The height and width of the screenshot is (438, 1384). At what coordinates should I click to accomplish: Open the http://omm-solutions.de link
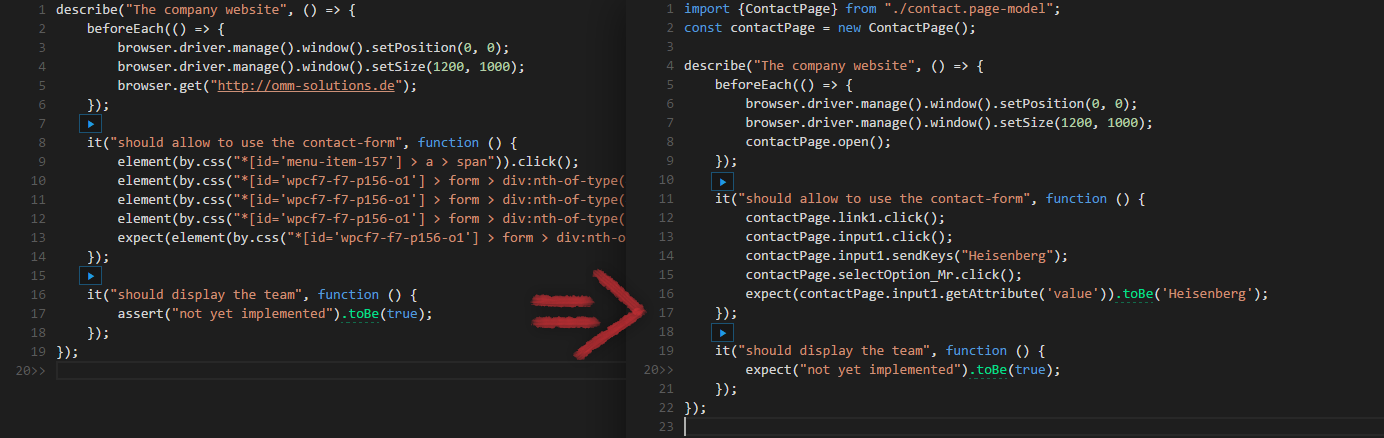308,86
